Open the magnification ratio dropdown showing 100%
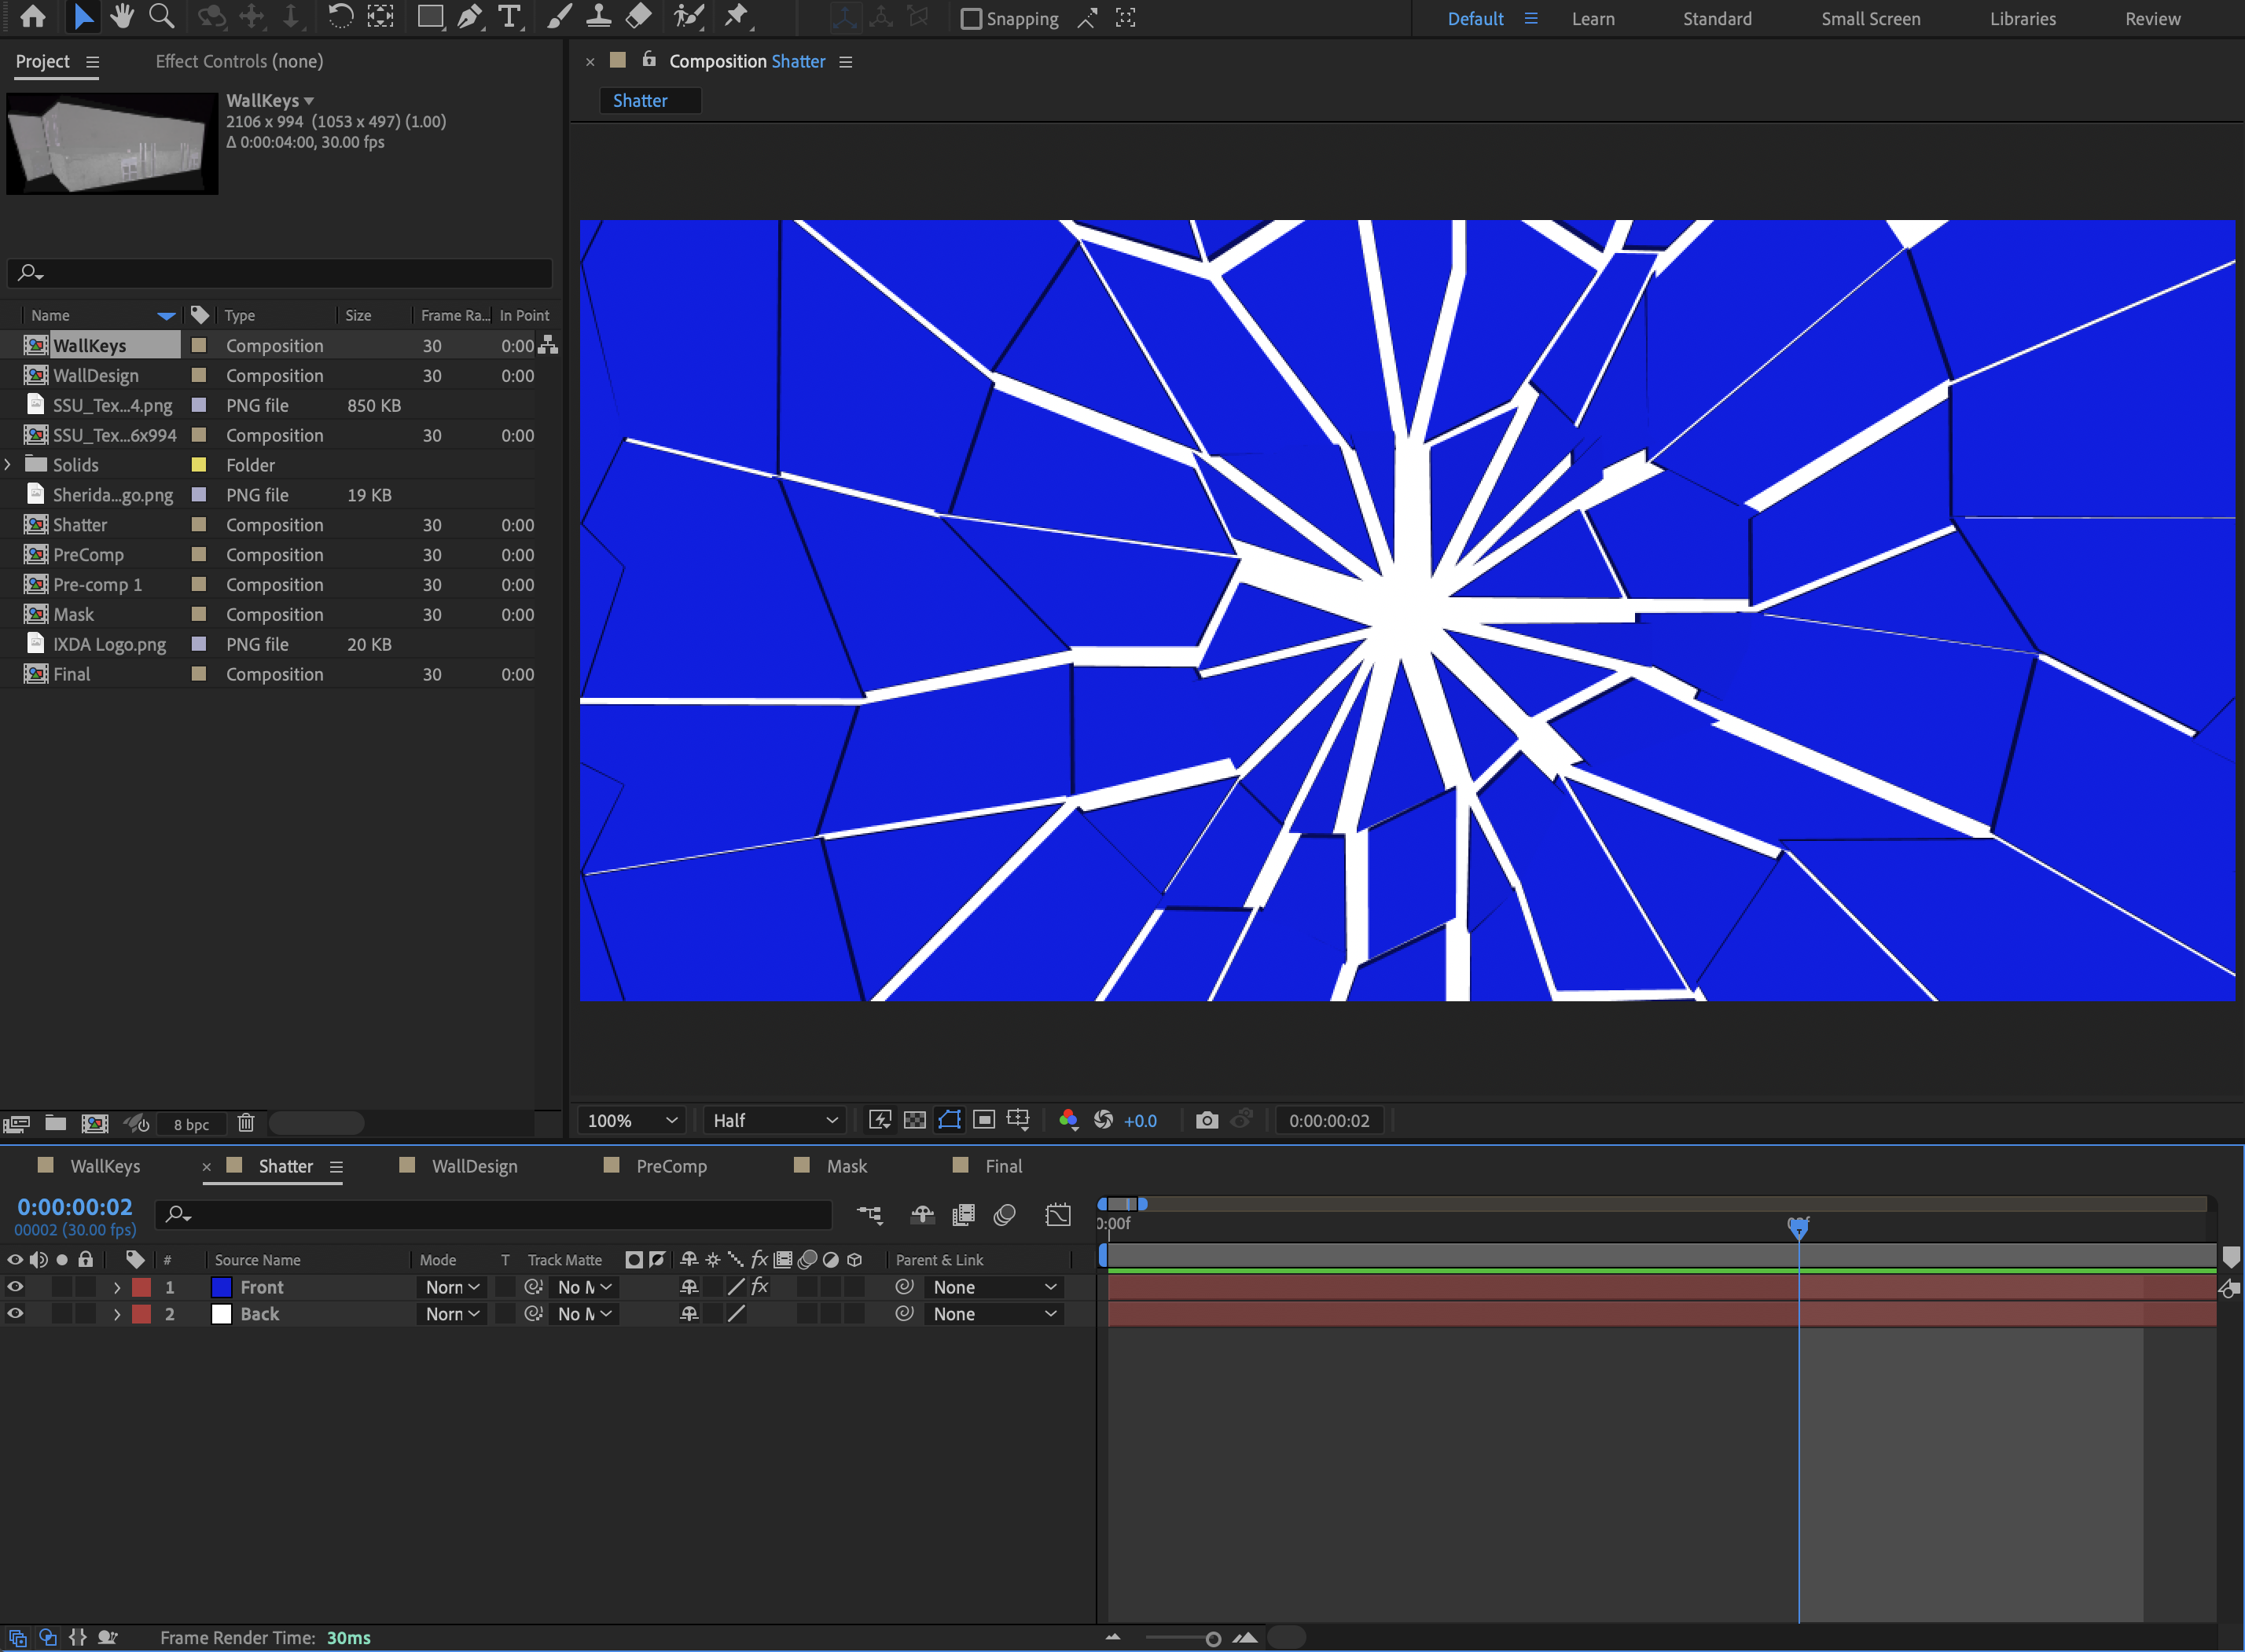 click(x=630, y=1120)
